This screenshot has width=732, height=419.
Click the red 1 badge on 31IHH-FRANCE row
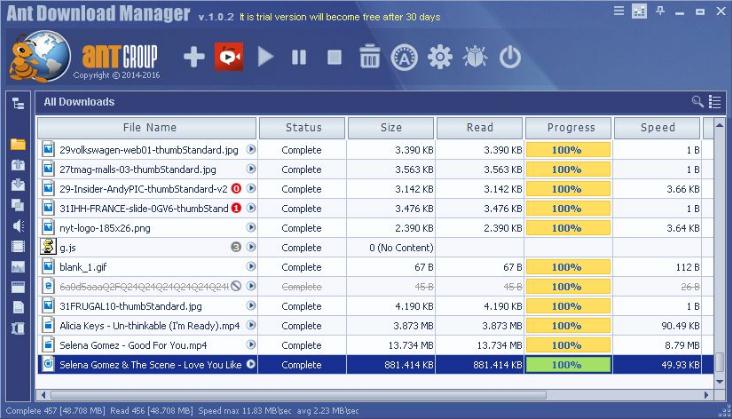tap(236, 208)
